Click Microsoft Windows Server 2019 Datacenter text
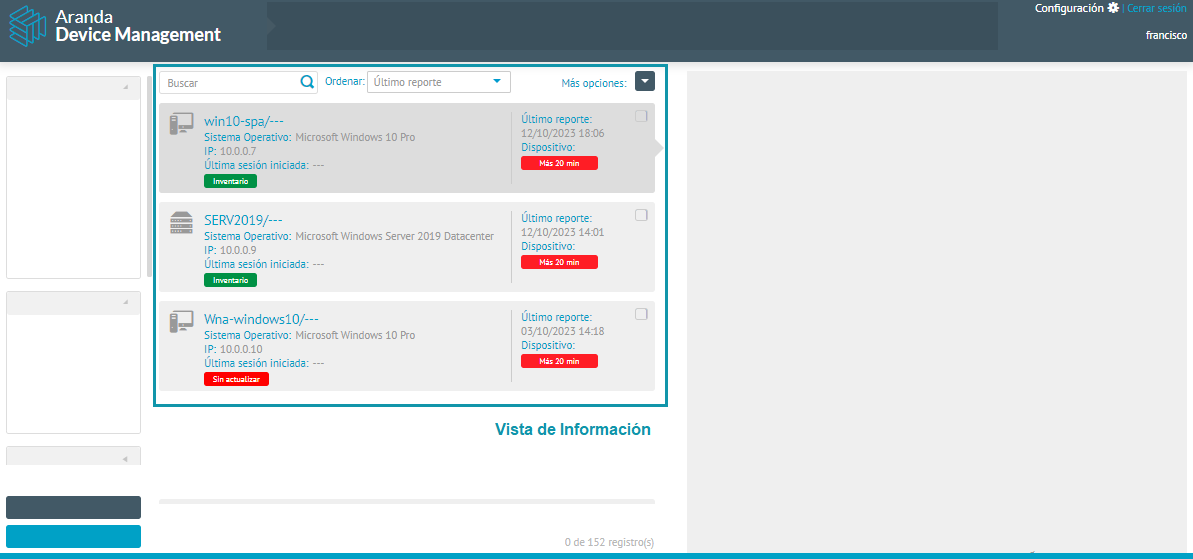 coord(394,236)
